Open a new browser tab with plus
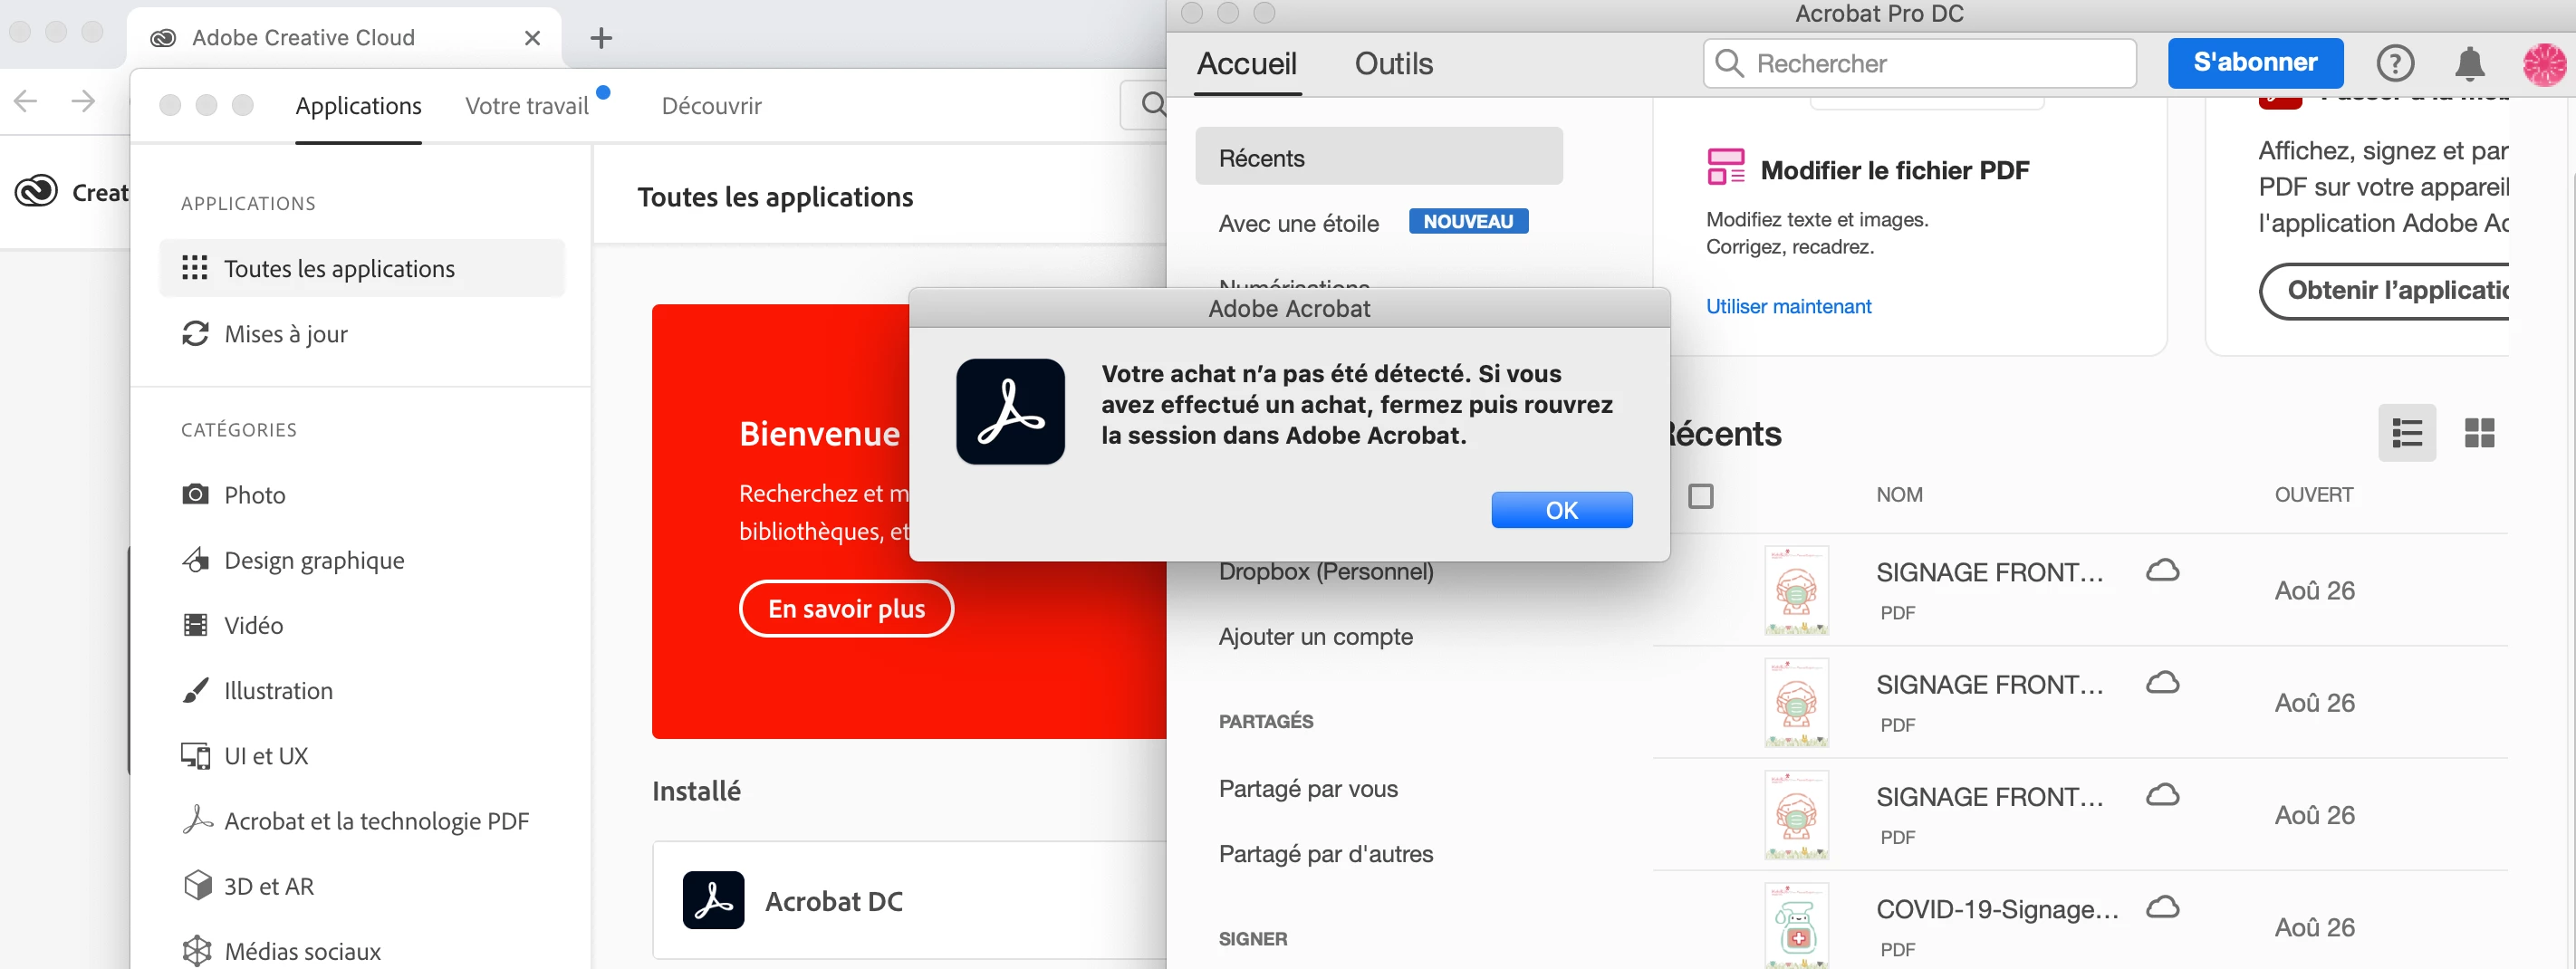Screen dimensions: 2576x969 click(x=601, y=38)
